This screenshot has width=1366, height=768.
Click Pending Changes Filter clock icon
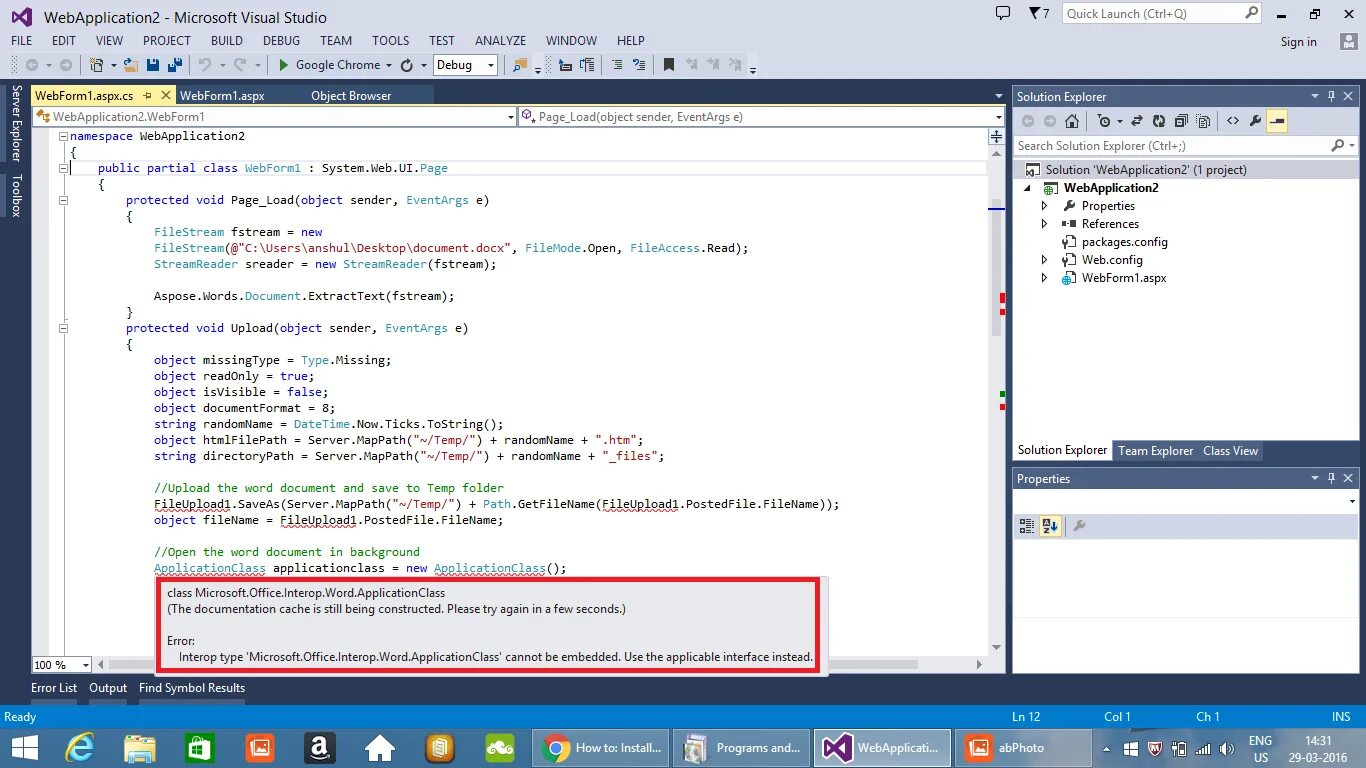point(1104,121)
